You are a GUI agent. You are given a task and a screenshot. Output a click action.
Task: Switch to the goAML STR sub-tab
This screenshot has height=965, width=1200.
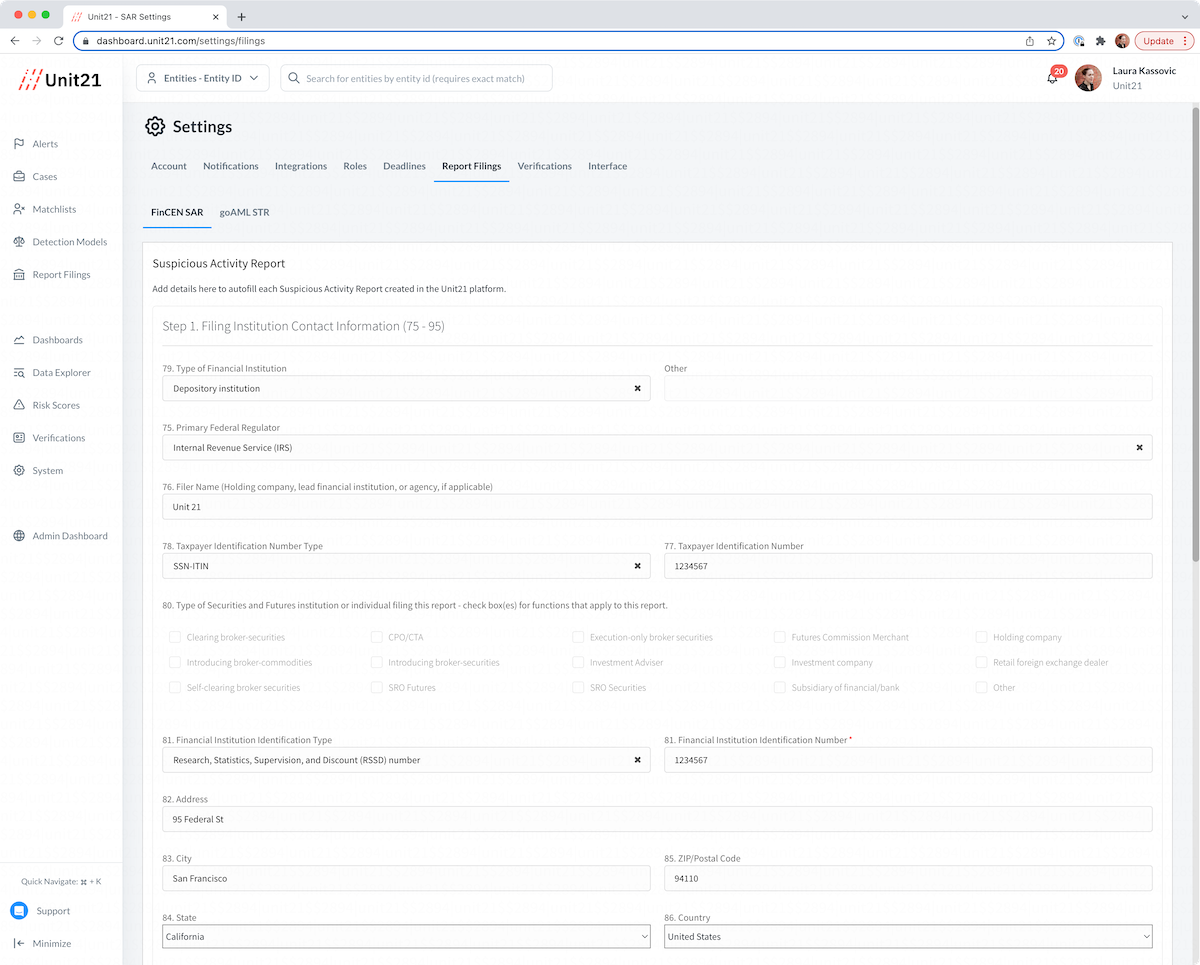[x=244, y=212]
